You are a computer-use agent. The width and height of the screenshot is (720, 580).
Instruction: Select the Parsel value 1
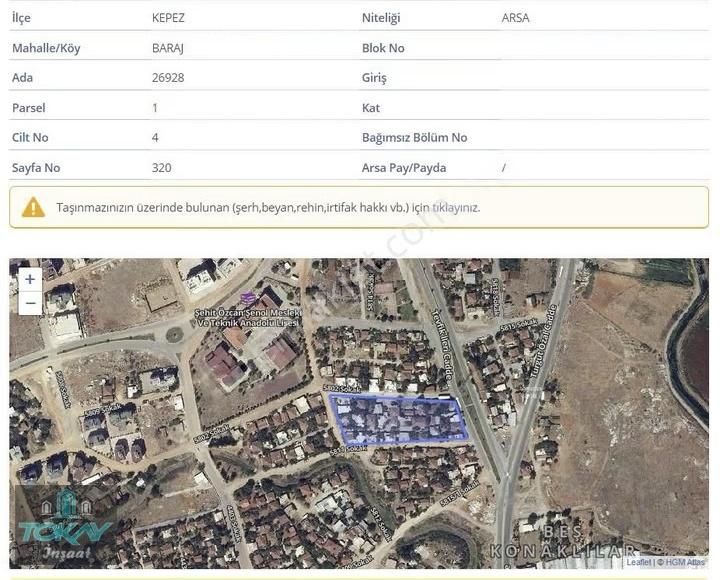click(x=155, y=108)
